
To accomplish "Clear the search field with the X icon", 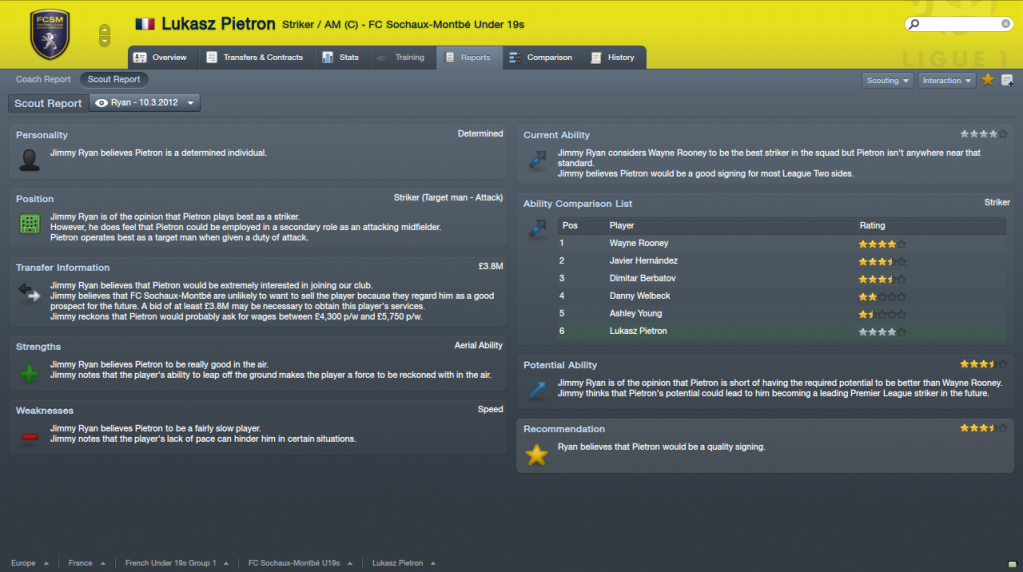I will (1005, 24).
